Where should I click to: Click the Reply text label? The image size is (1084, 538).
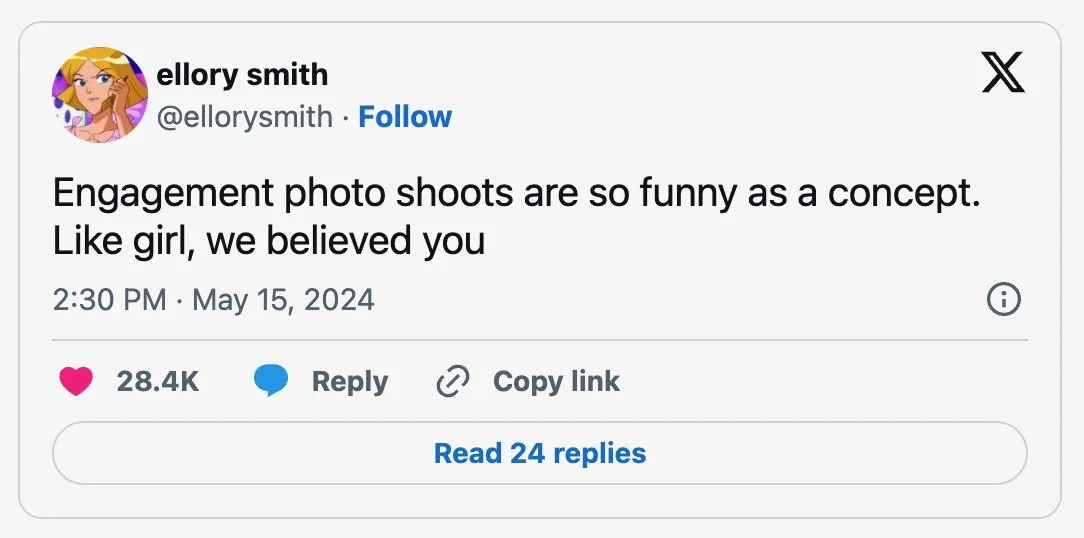(x=349, y=381)
